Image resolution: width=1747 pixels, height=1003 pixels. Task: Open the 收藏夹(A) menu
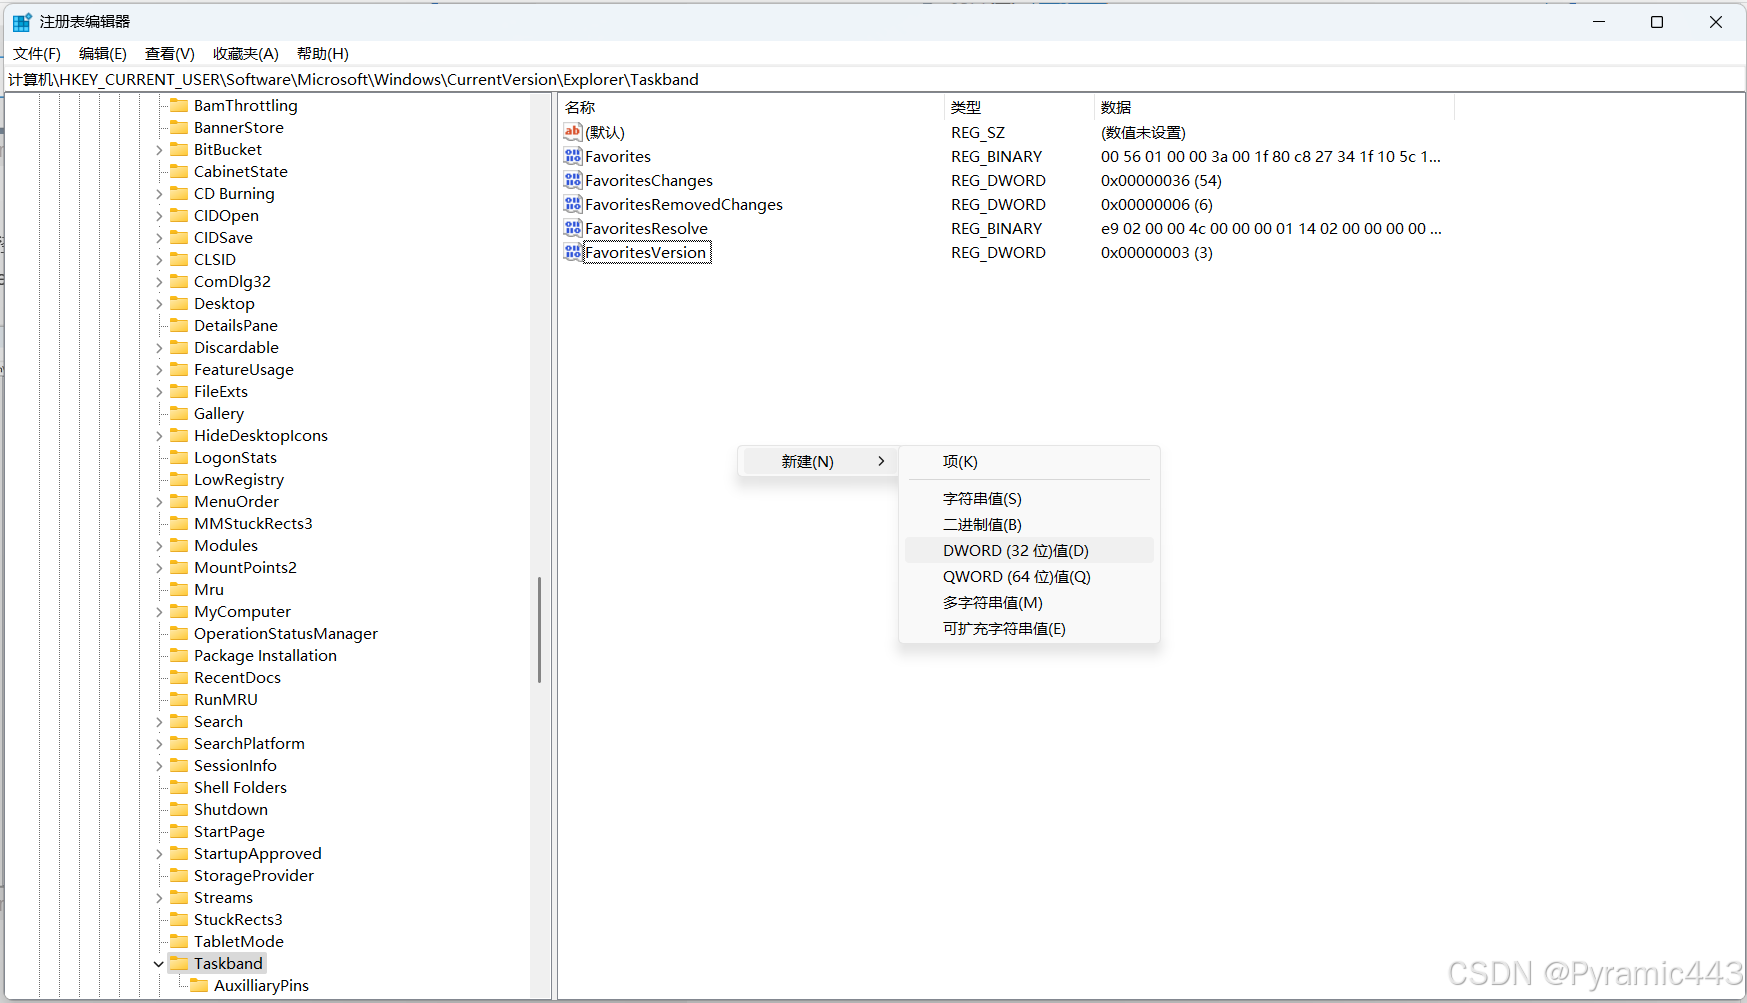click(246, 54)
